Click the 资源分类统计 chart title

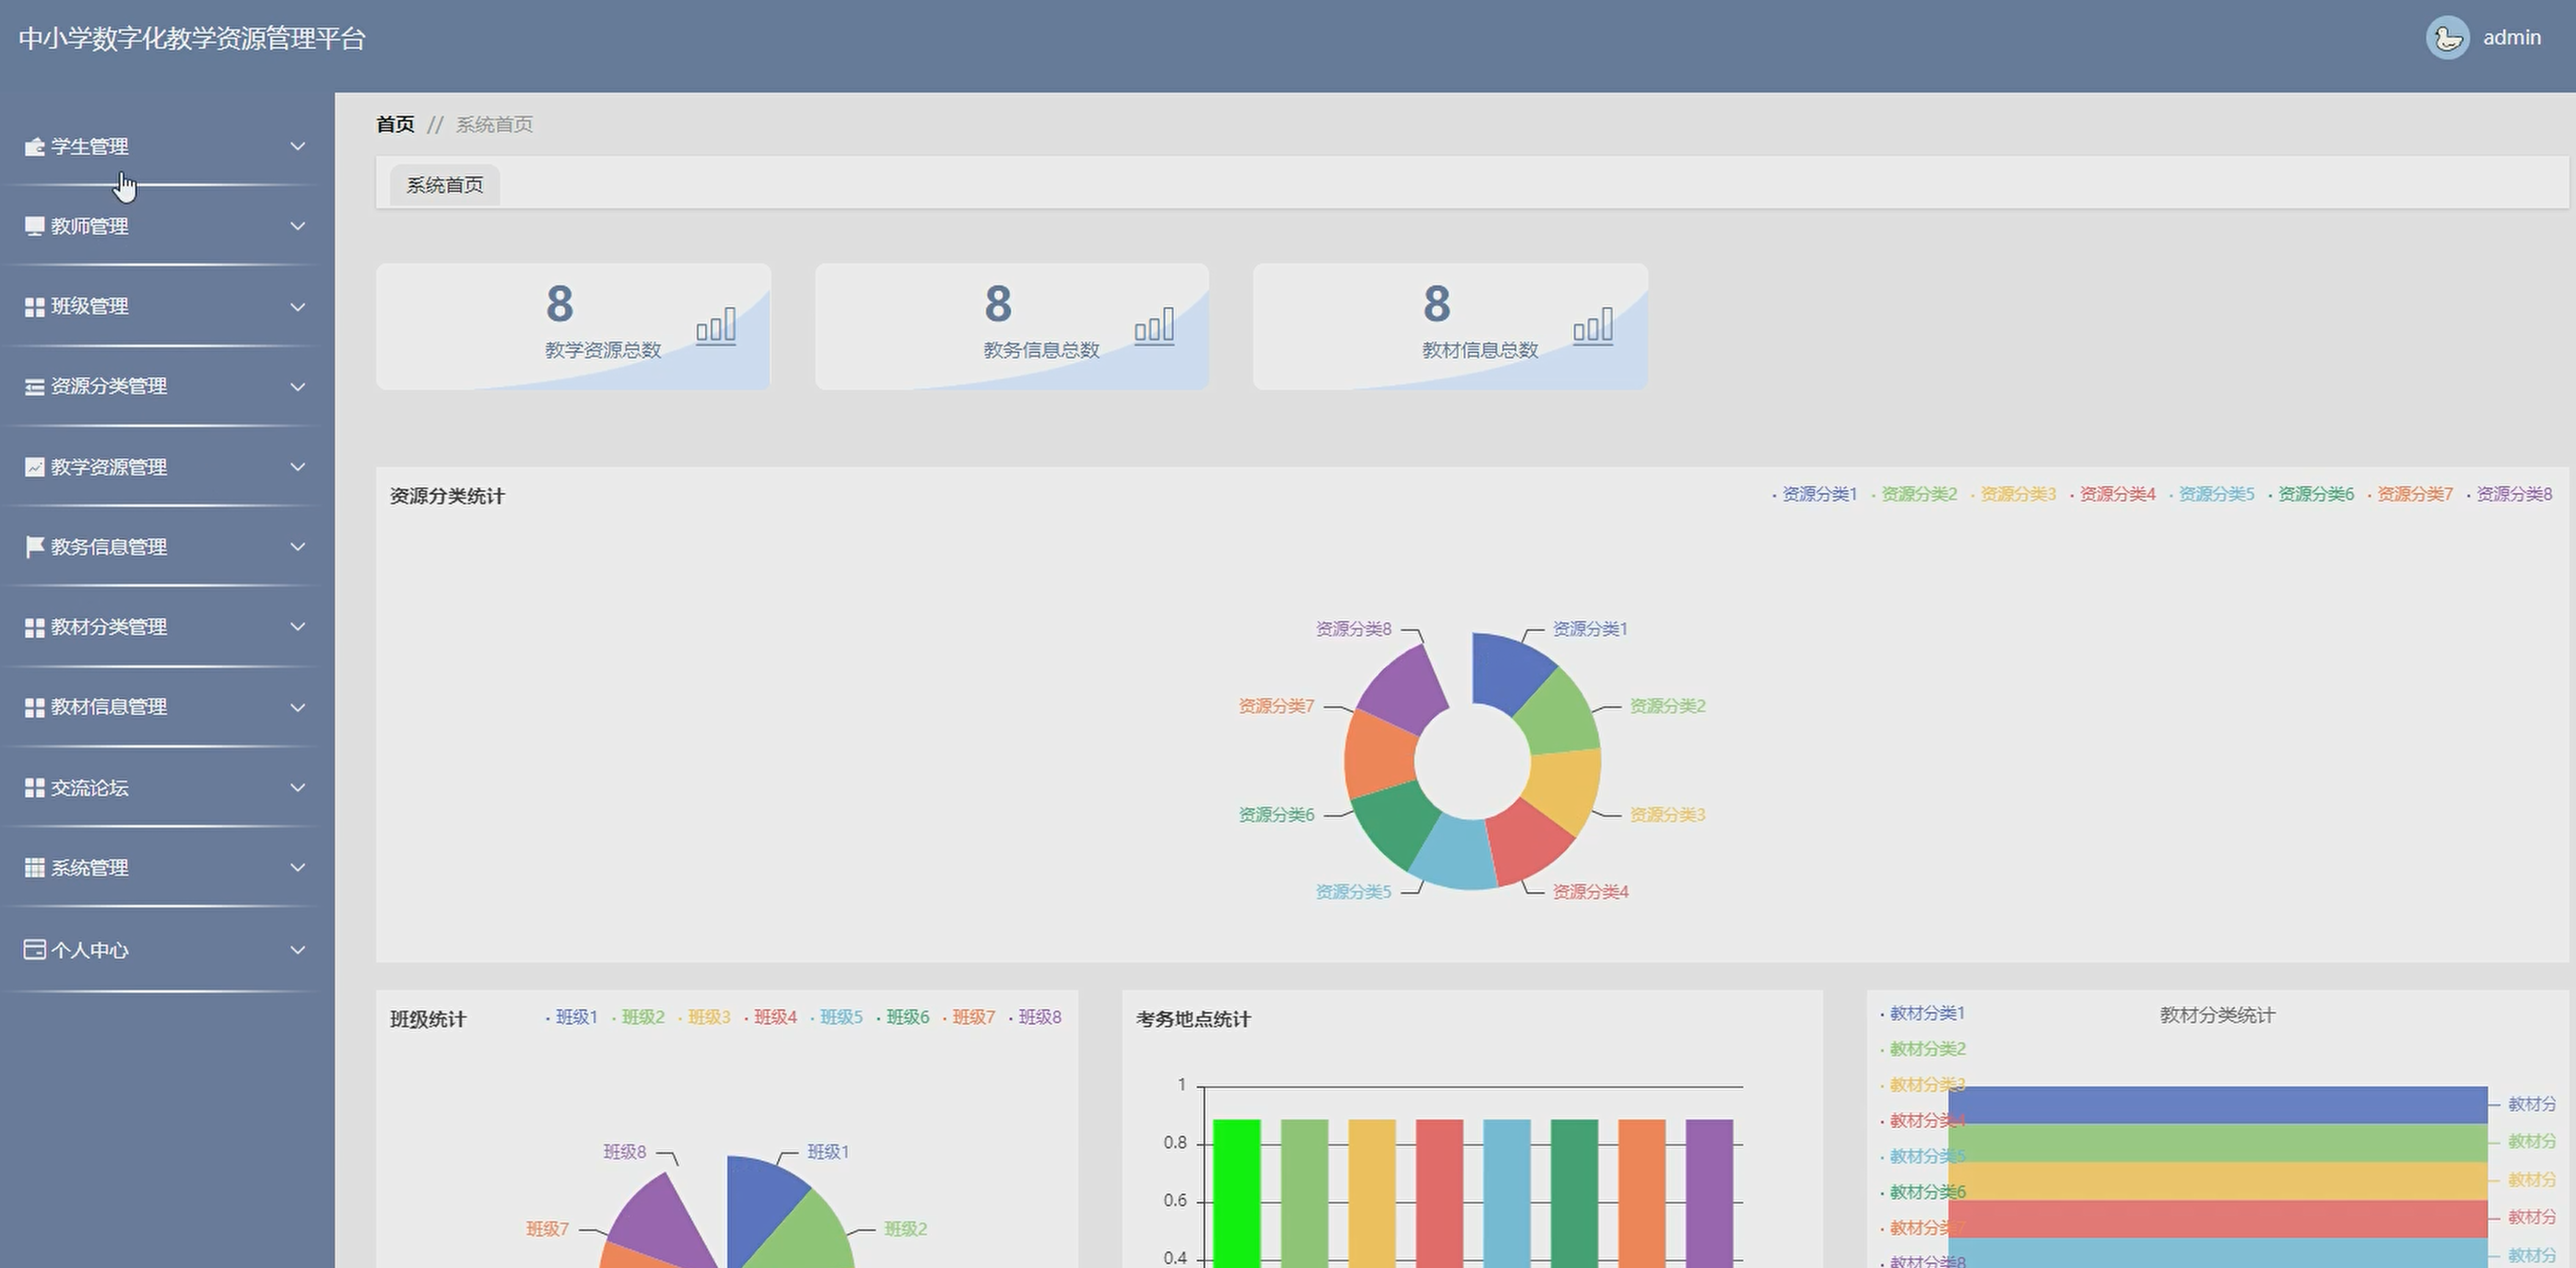[447, 496]
